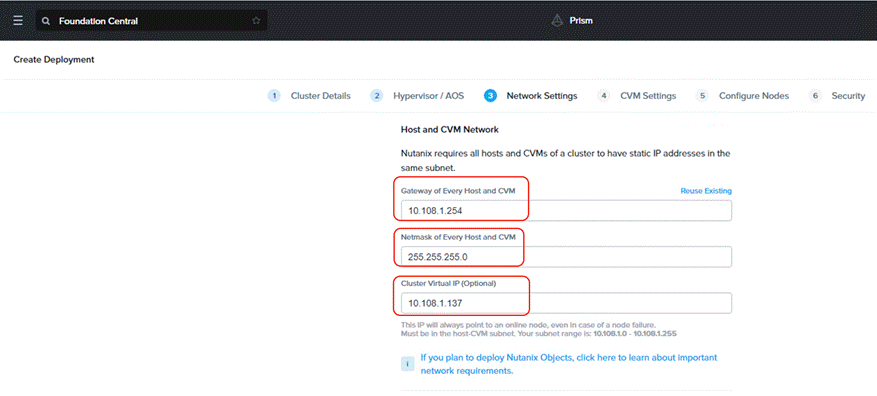Focus the Gateway of Every Host and CVM field
This screenshot has width=877, height=396.
pyautogui.click(x=566, y=211)
